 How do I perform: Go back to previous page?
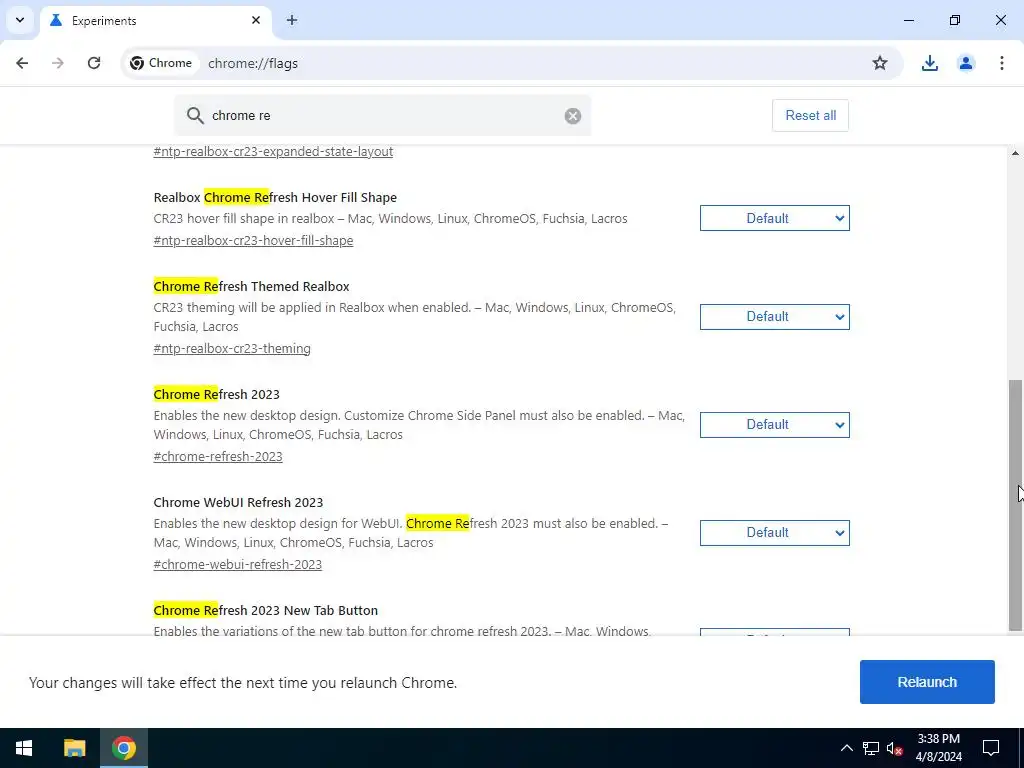click(22, 63)
